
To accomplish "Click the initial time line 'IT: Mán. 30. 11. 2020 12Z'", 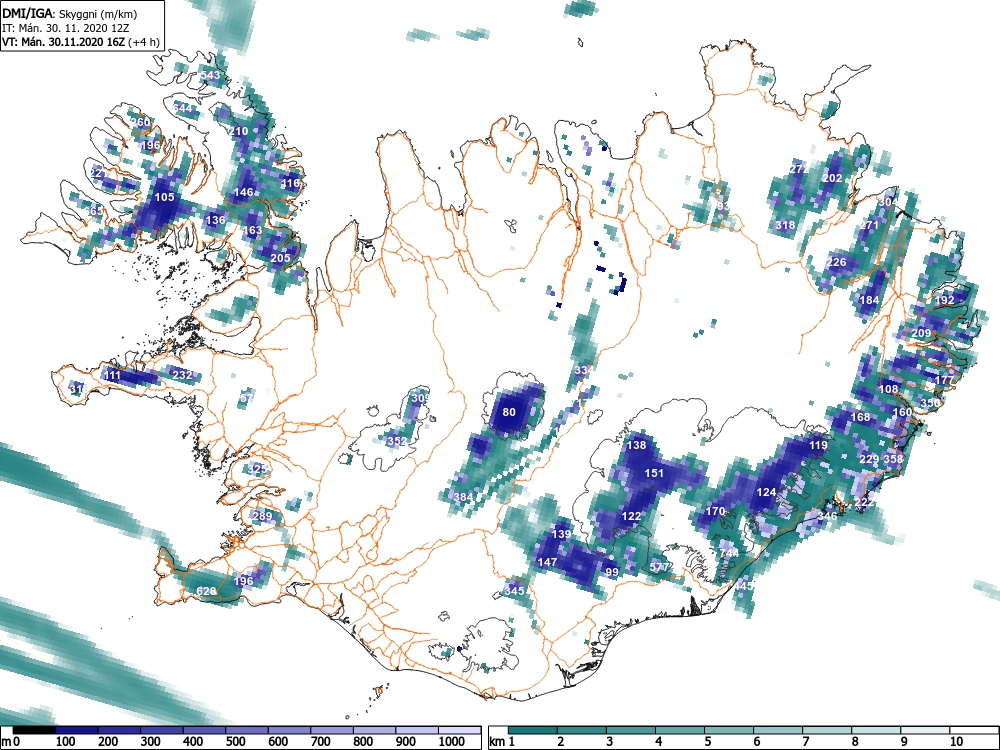I will (66, 28).
